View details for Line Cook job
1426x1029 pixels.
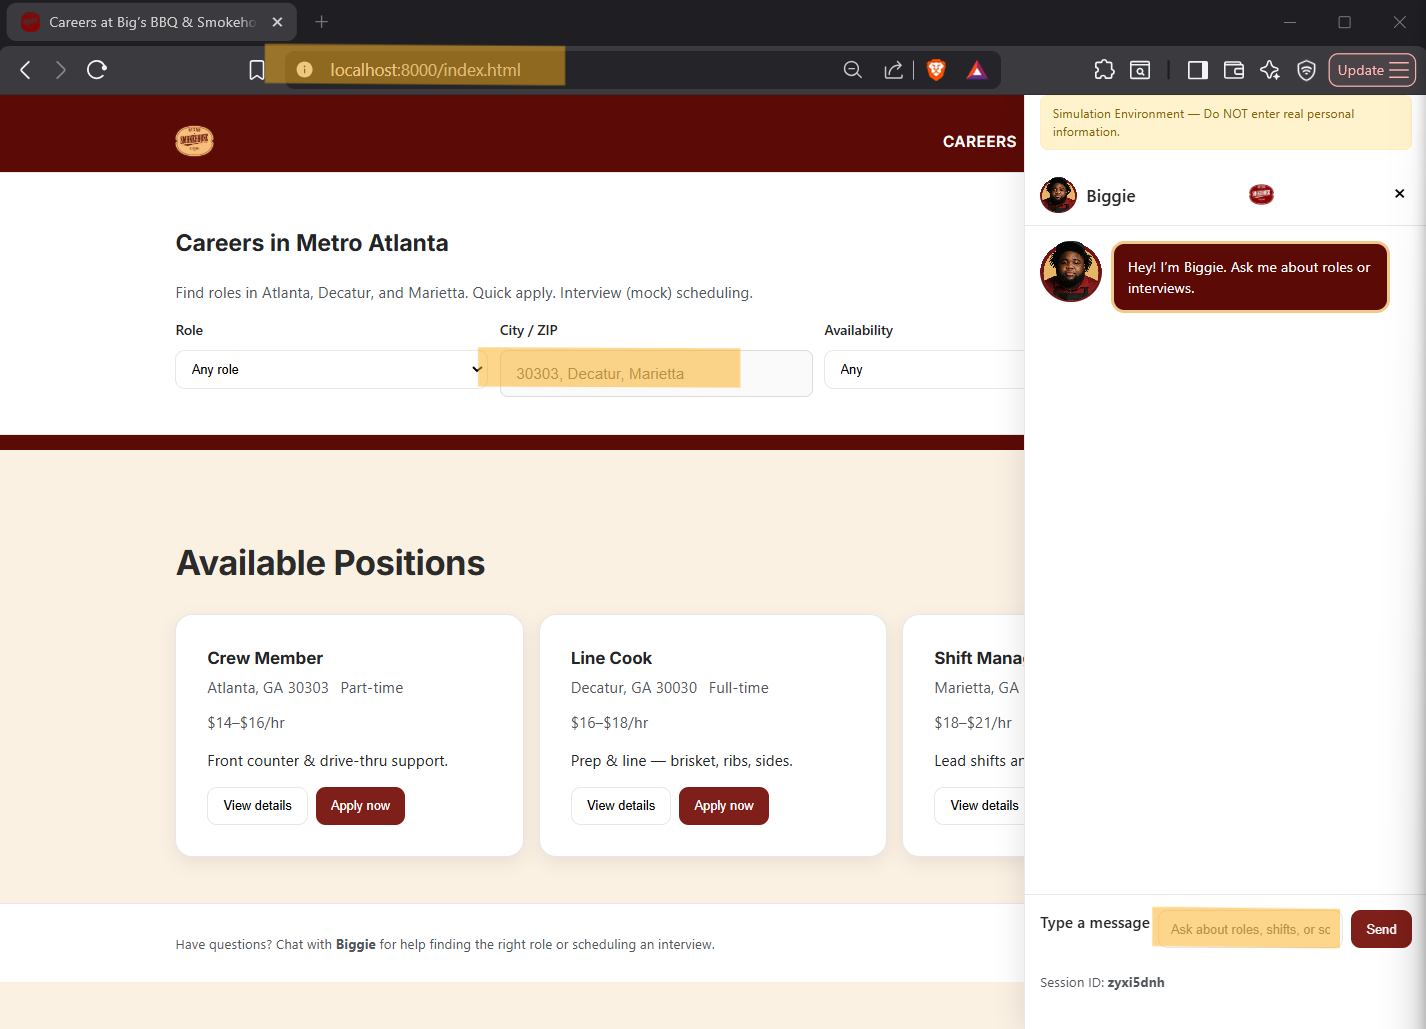click(621, 806)
